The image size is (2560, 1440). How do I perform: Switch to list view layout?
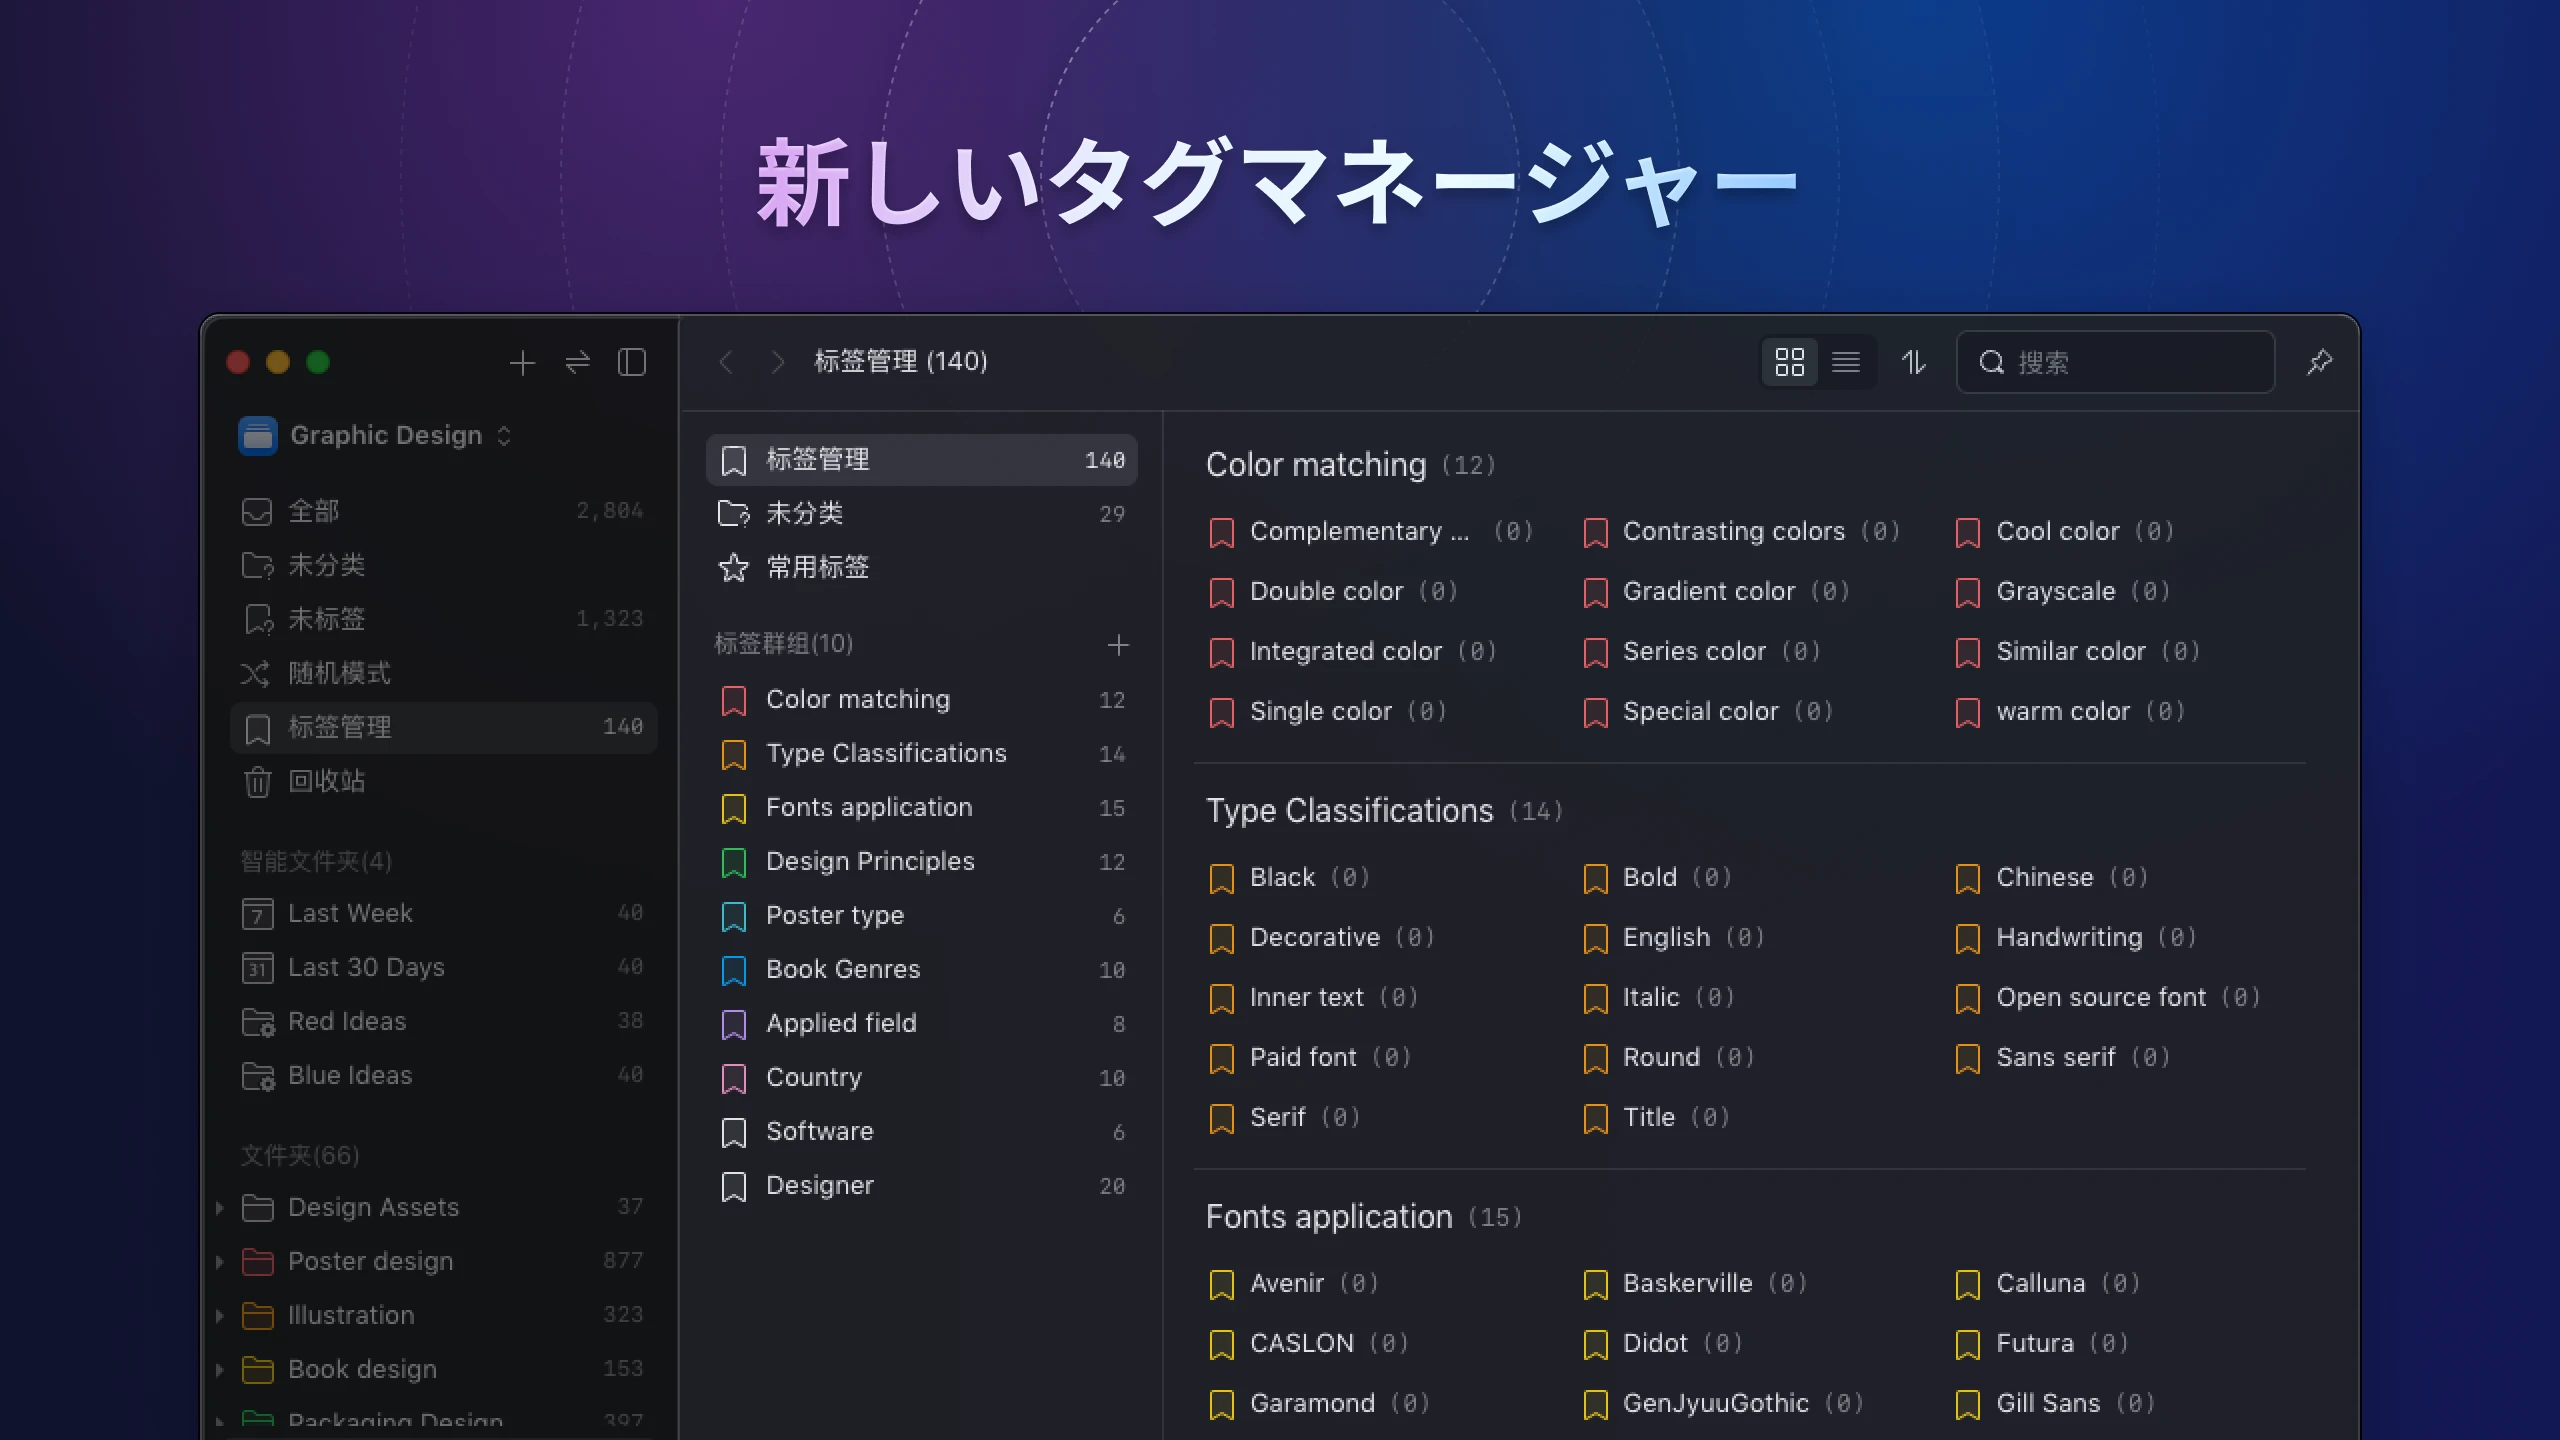(1846, 362)
